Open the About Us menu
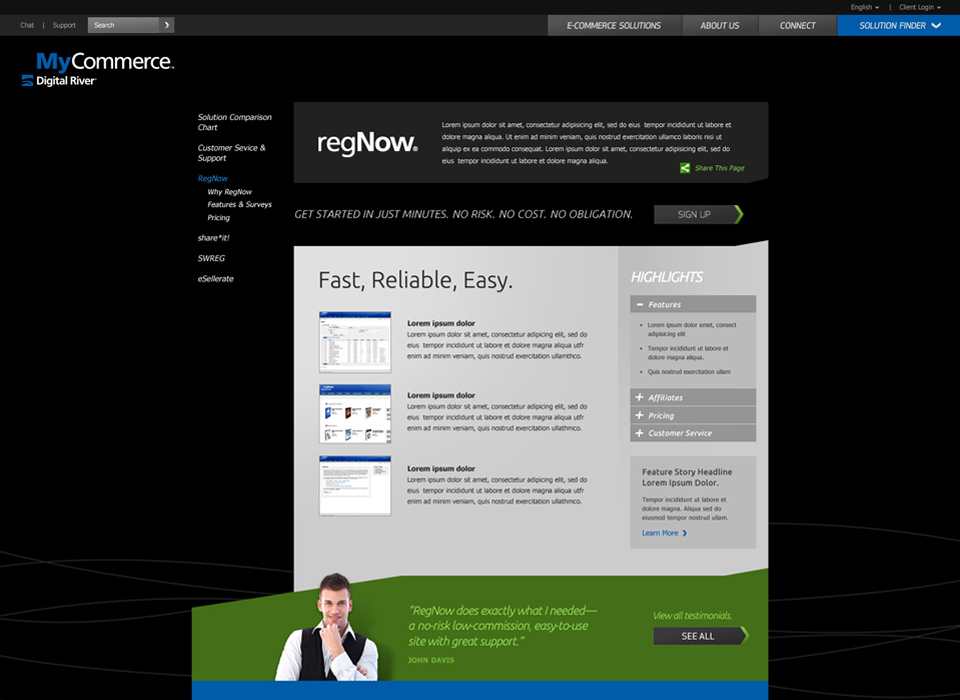The width and height of the screenshot is (960, 700). 720,26
